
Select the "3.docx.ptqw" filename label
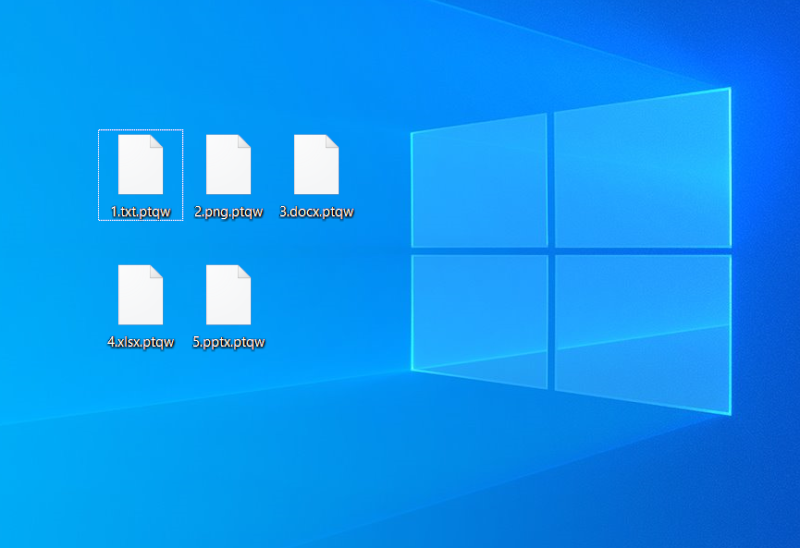tap(316, 212)
